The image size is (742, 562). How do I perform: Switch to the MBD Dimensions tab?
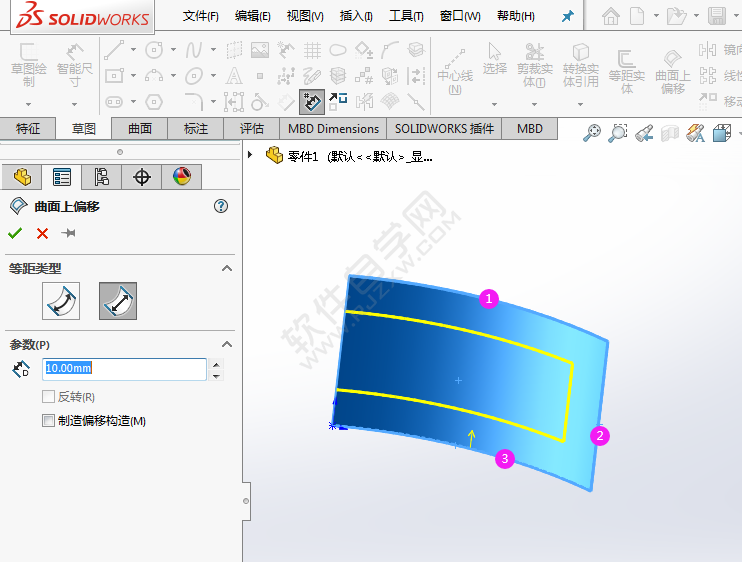333,129
